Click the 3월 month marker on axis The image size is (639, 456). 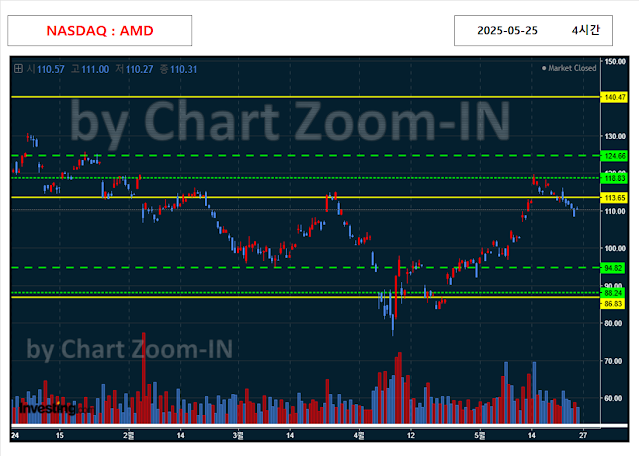pos(238,436)
